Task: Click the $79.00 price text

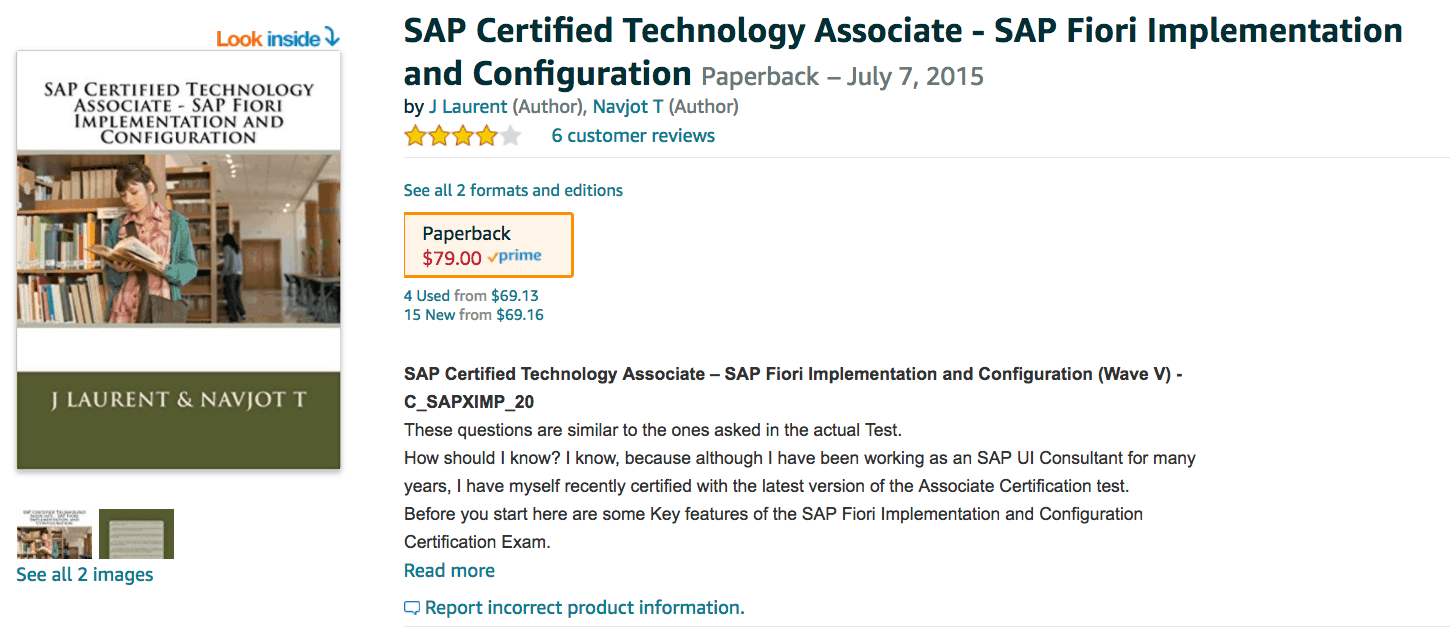Action: pos(452,258)
